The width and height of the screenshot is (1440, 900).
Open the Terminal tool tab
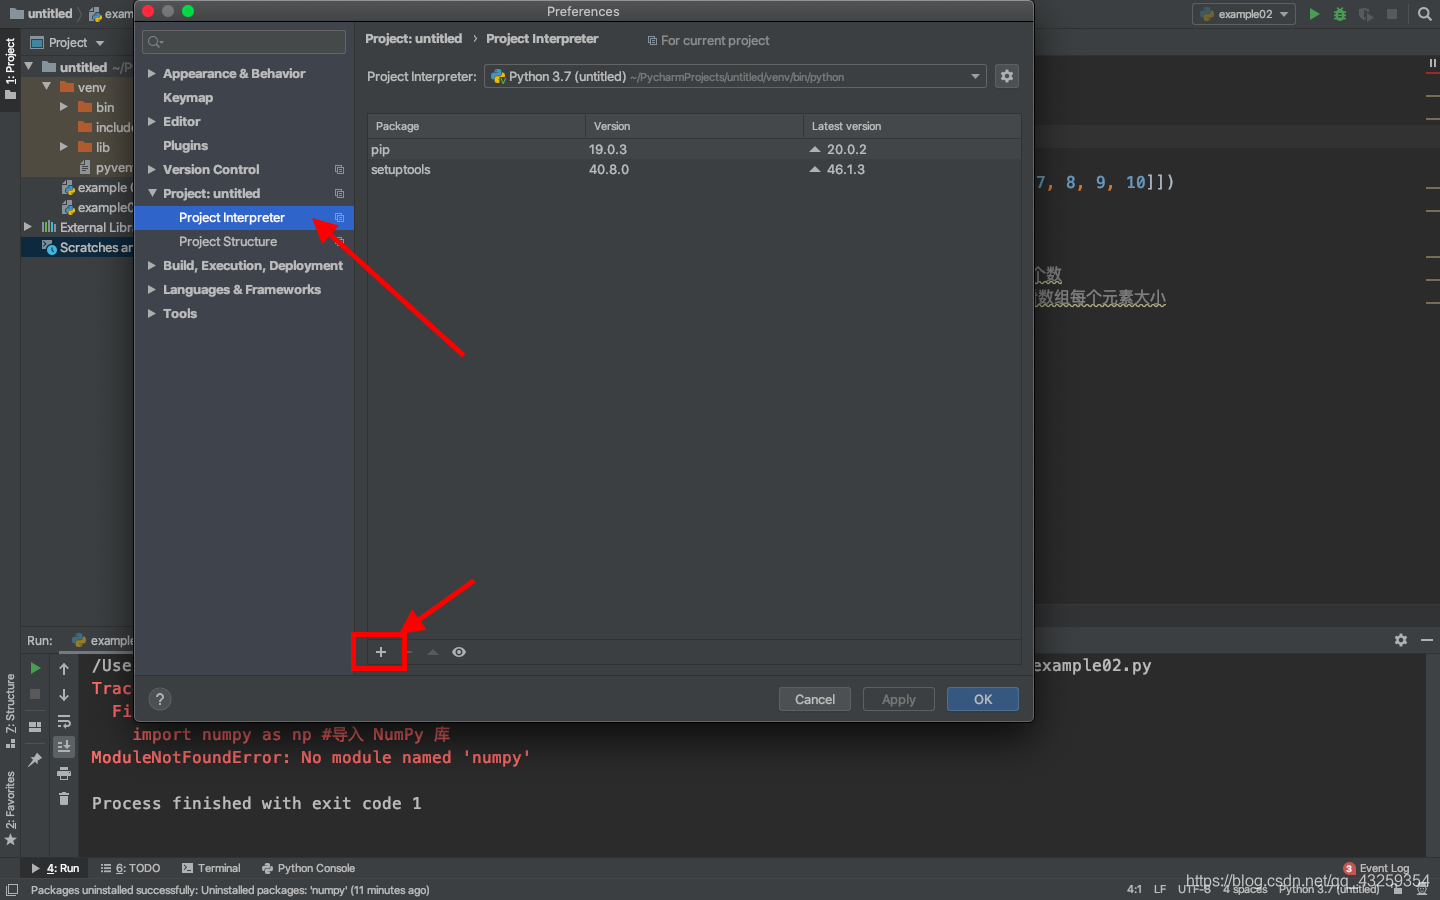[211, 868]
